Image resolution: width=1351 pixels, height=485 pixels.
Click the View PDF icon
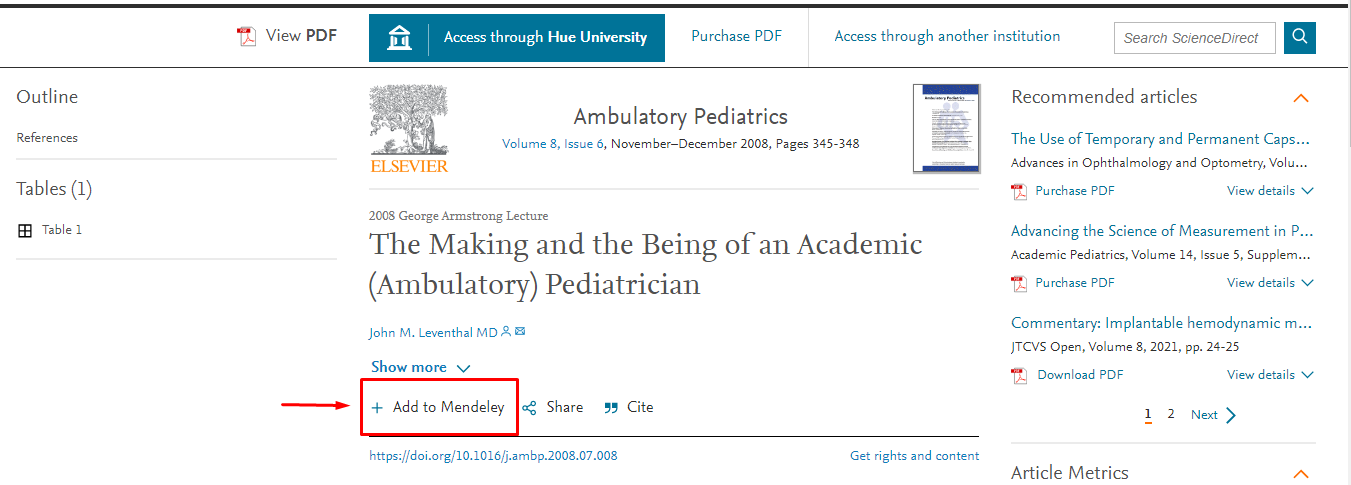click(246, 37)
